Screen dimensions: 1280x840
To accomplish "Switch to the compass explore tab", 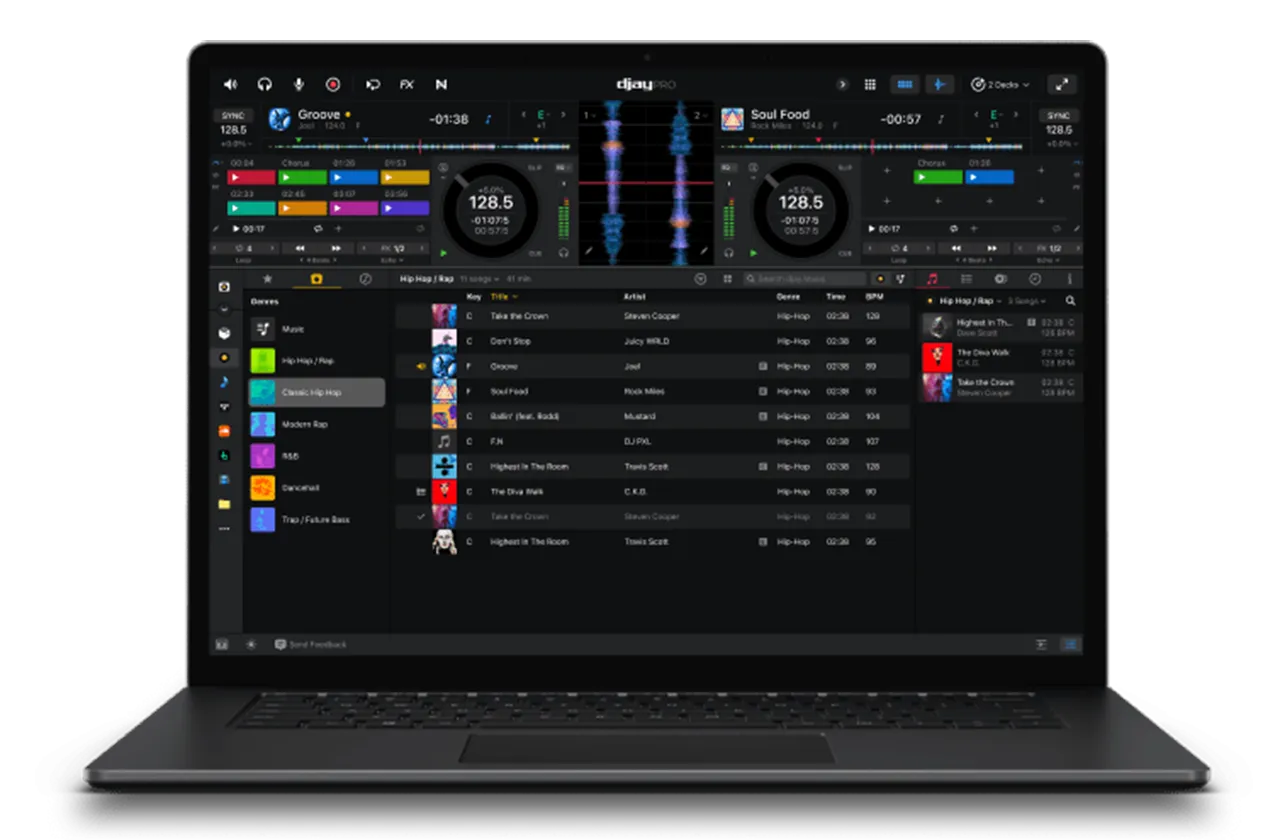I will tap(365, 279).
